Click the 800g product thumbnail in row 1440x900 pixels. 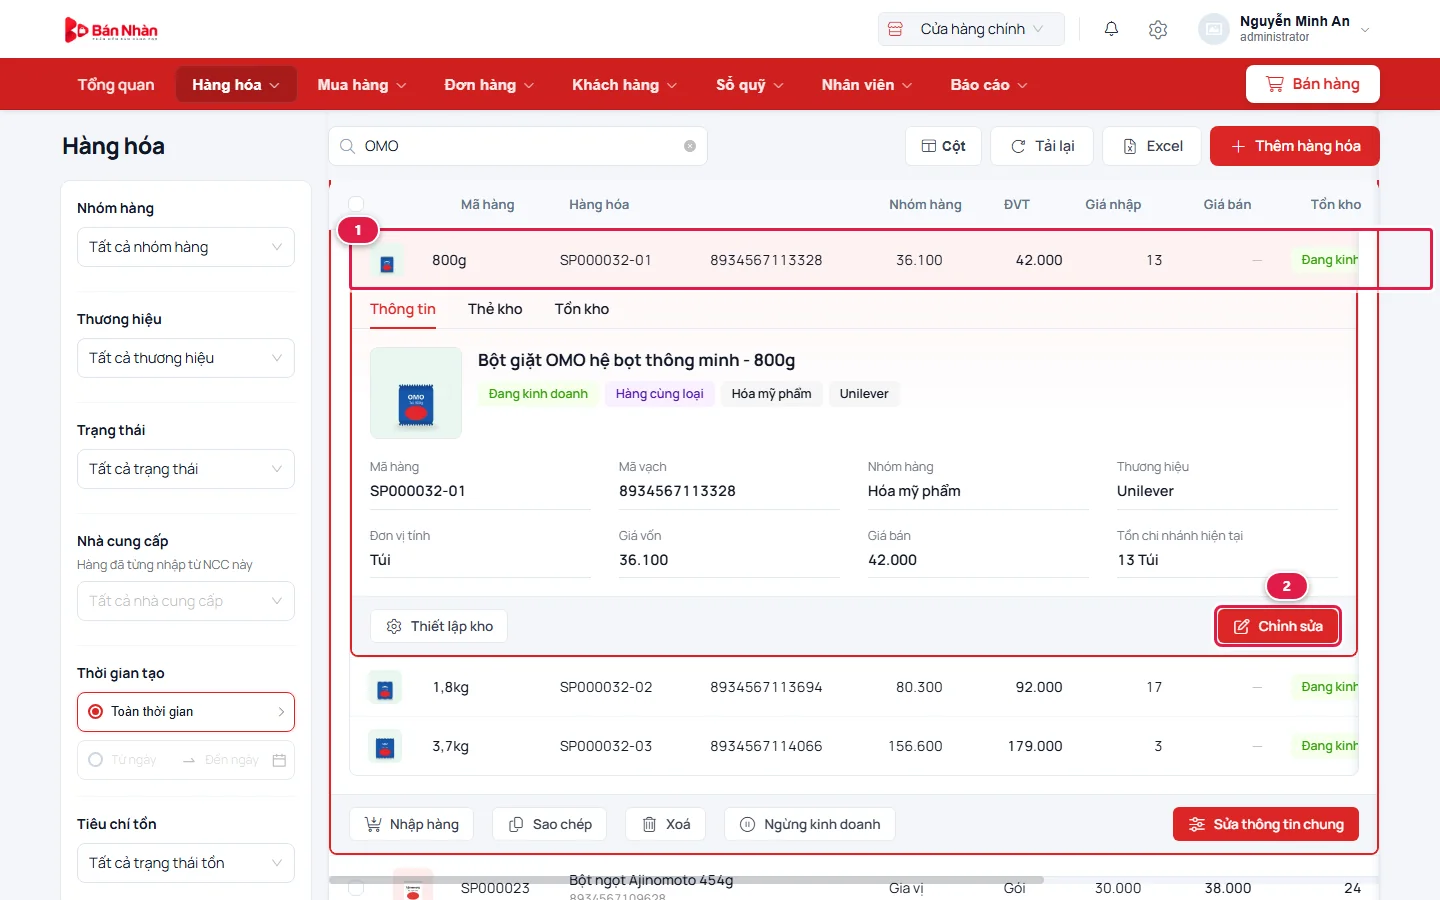(387, 261)
